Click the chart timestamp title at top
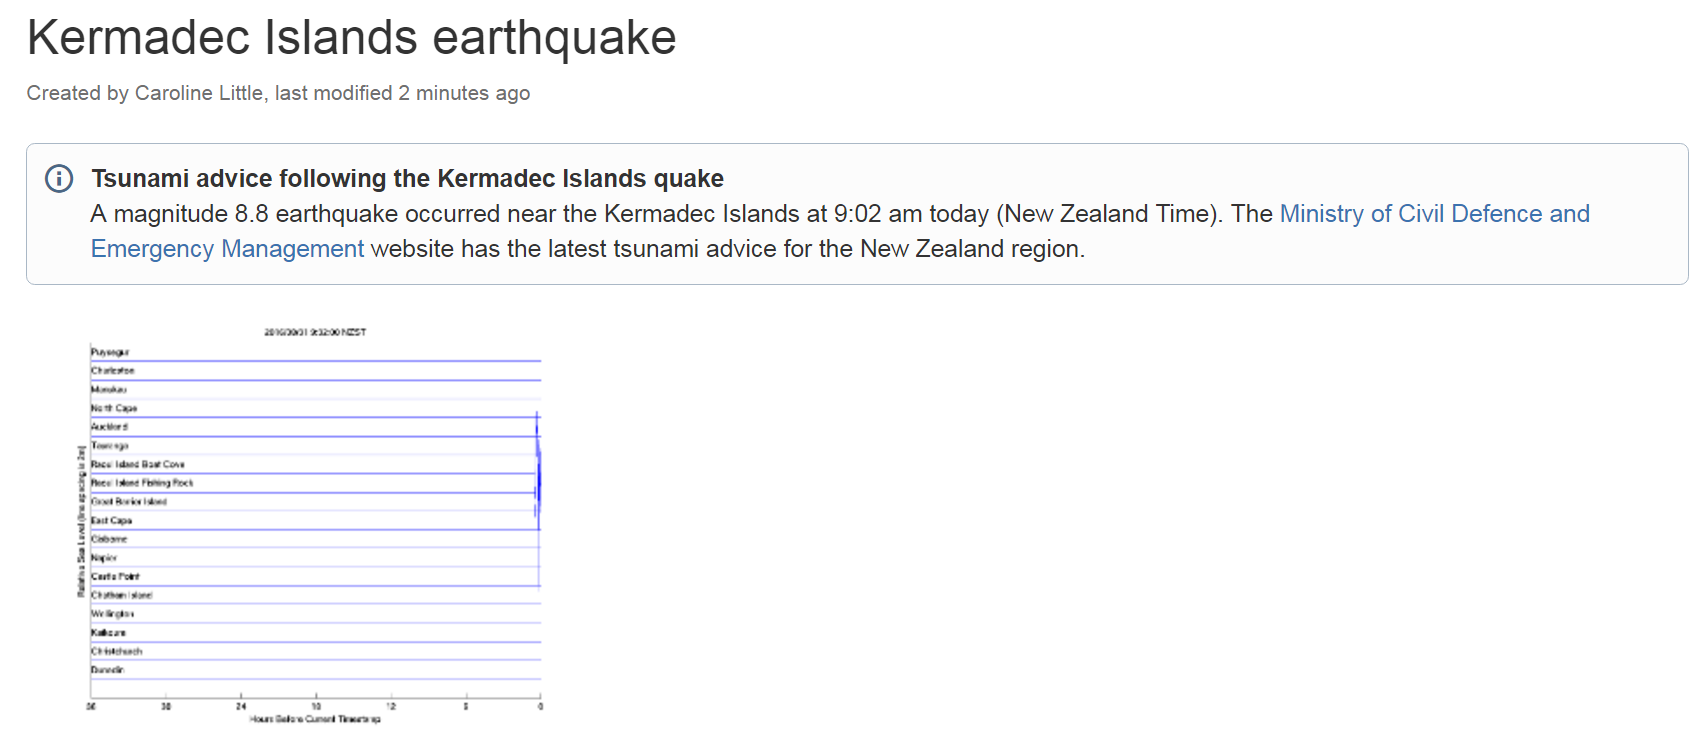 (315, 332)
